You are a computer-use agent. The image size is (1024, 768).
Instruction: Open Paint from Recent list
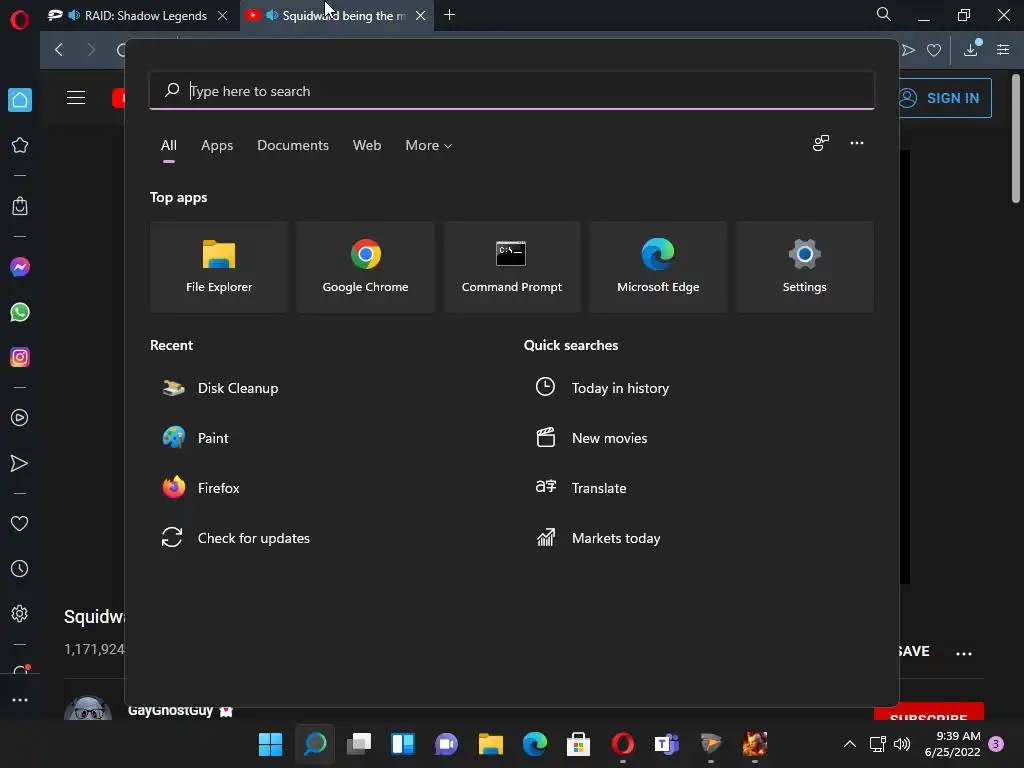tap(196, 438)
